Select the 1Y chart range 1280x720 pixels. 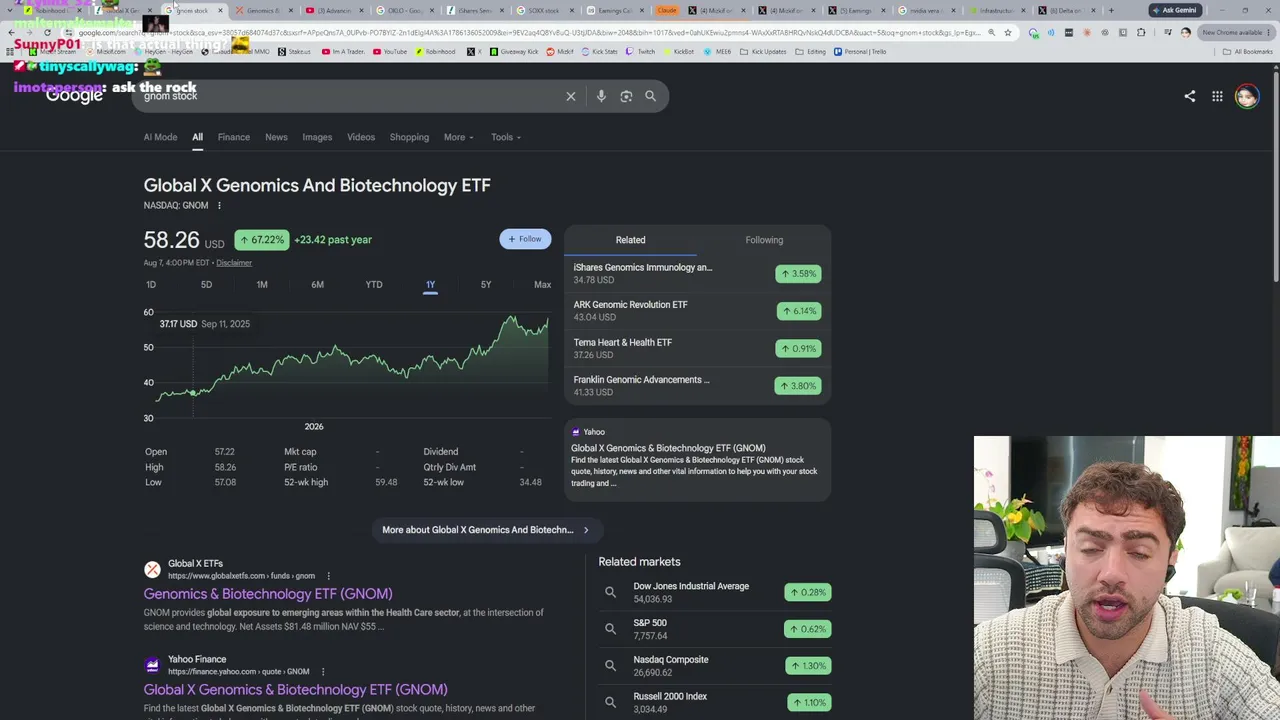click(430, 285)
